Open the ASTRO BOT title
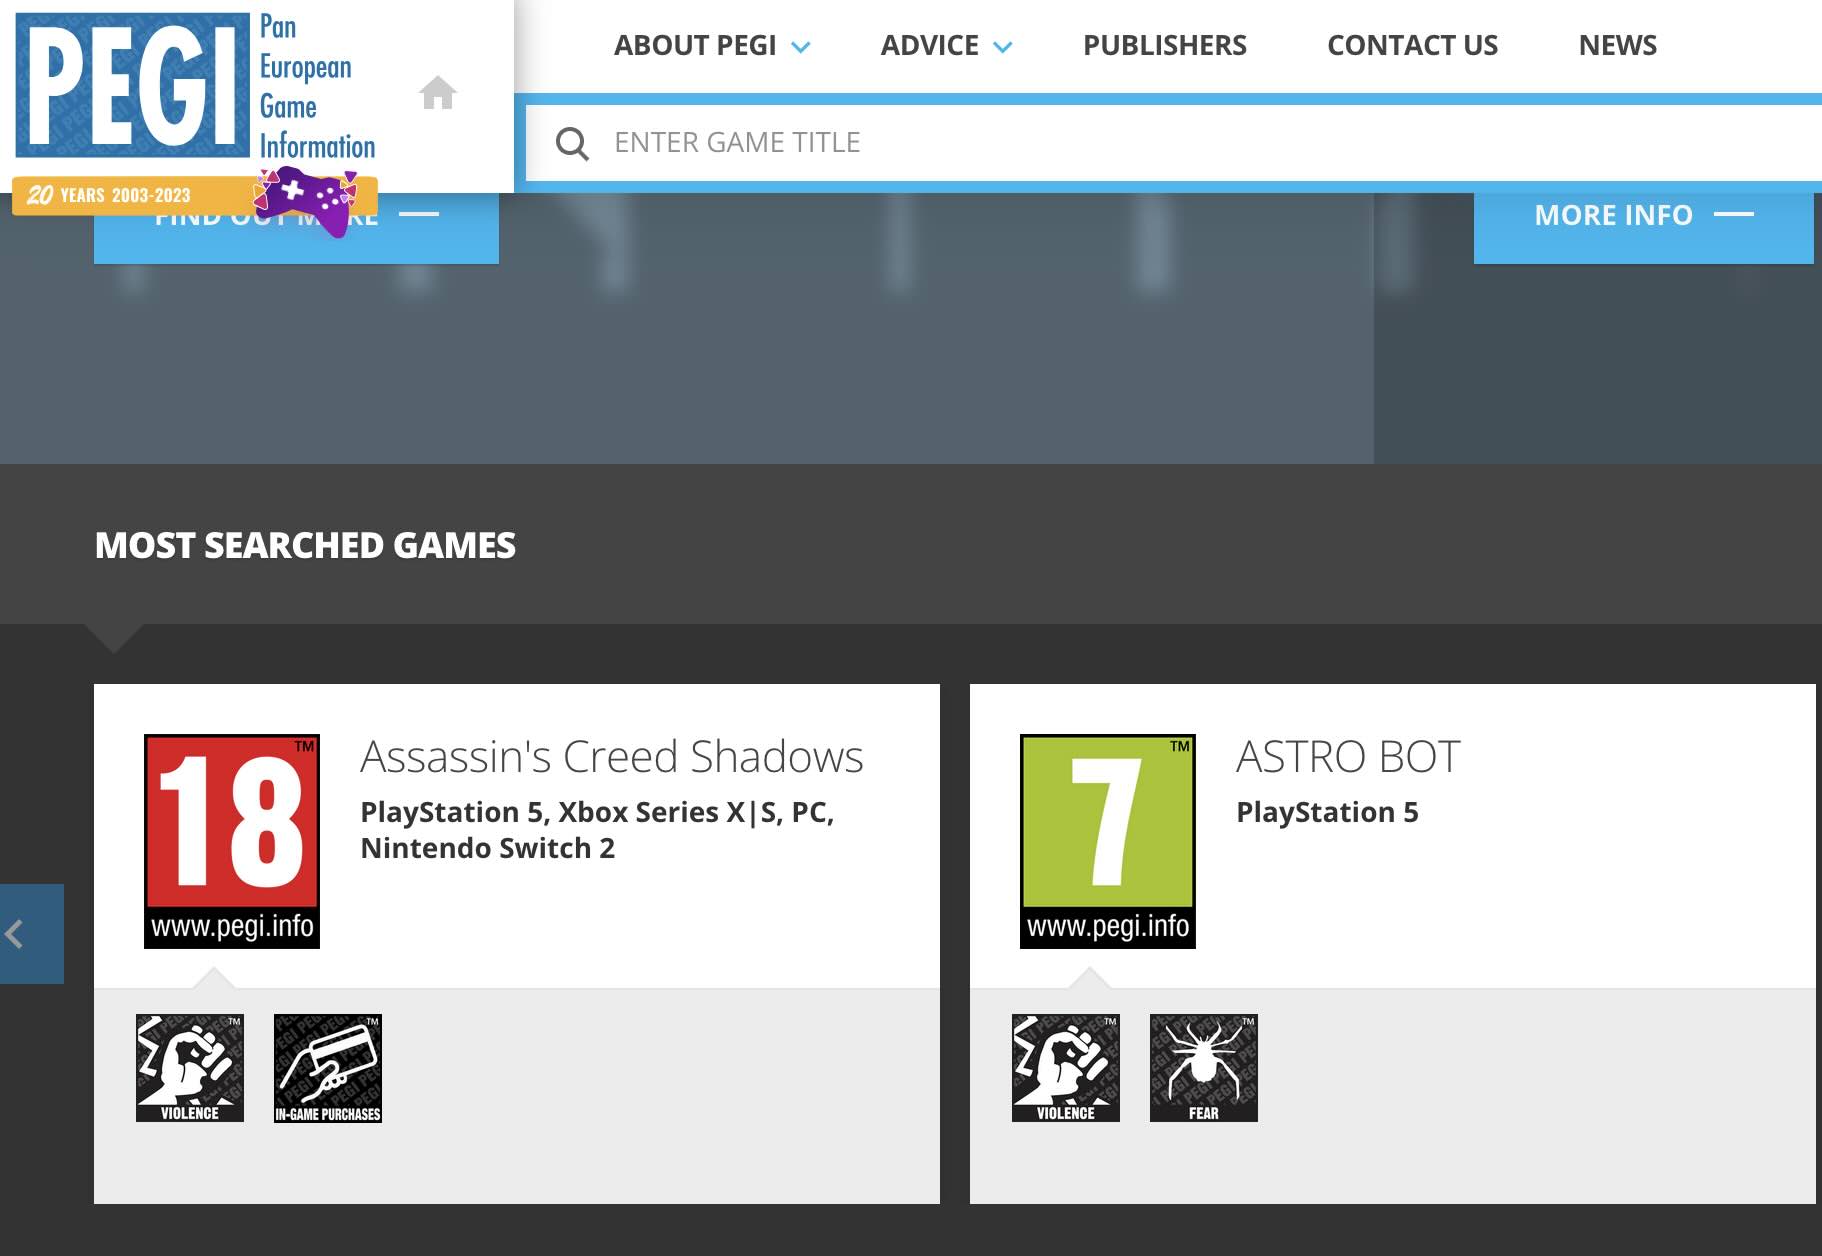1822x1256 pixels. coord(1348,757)
